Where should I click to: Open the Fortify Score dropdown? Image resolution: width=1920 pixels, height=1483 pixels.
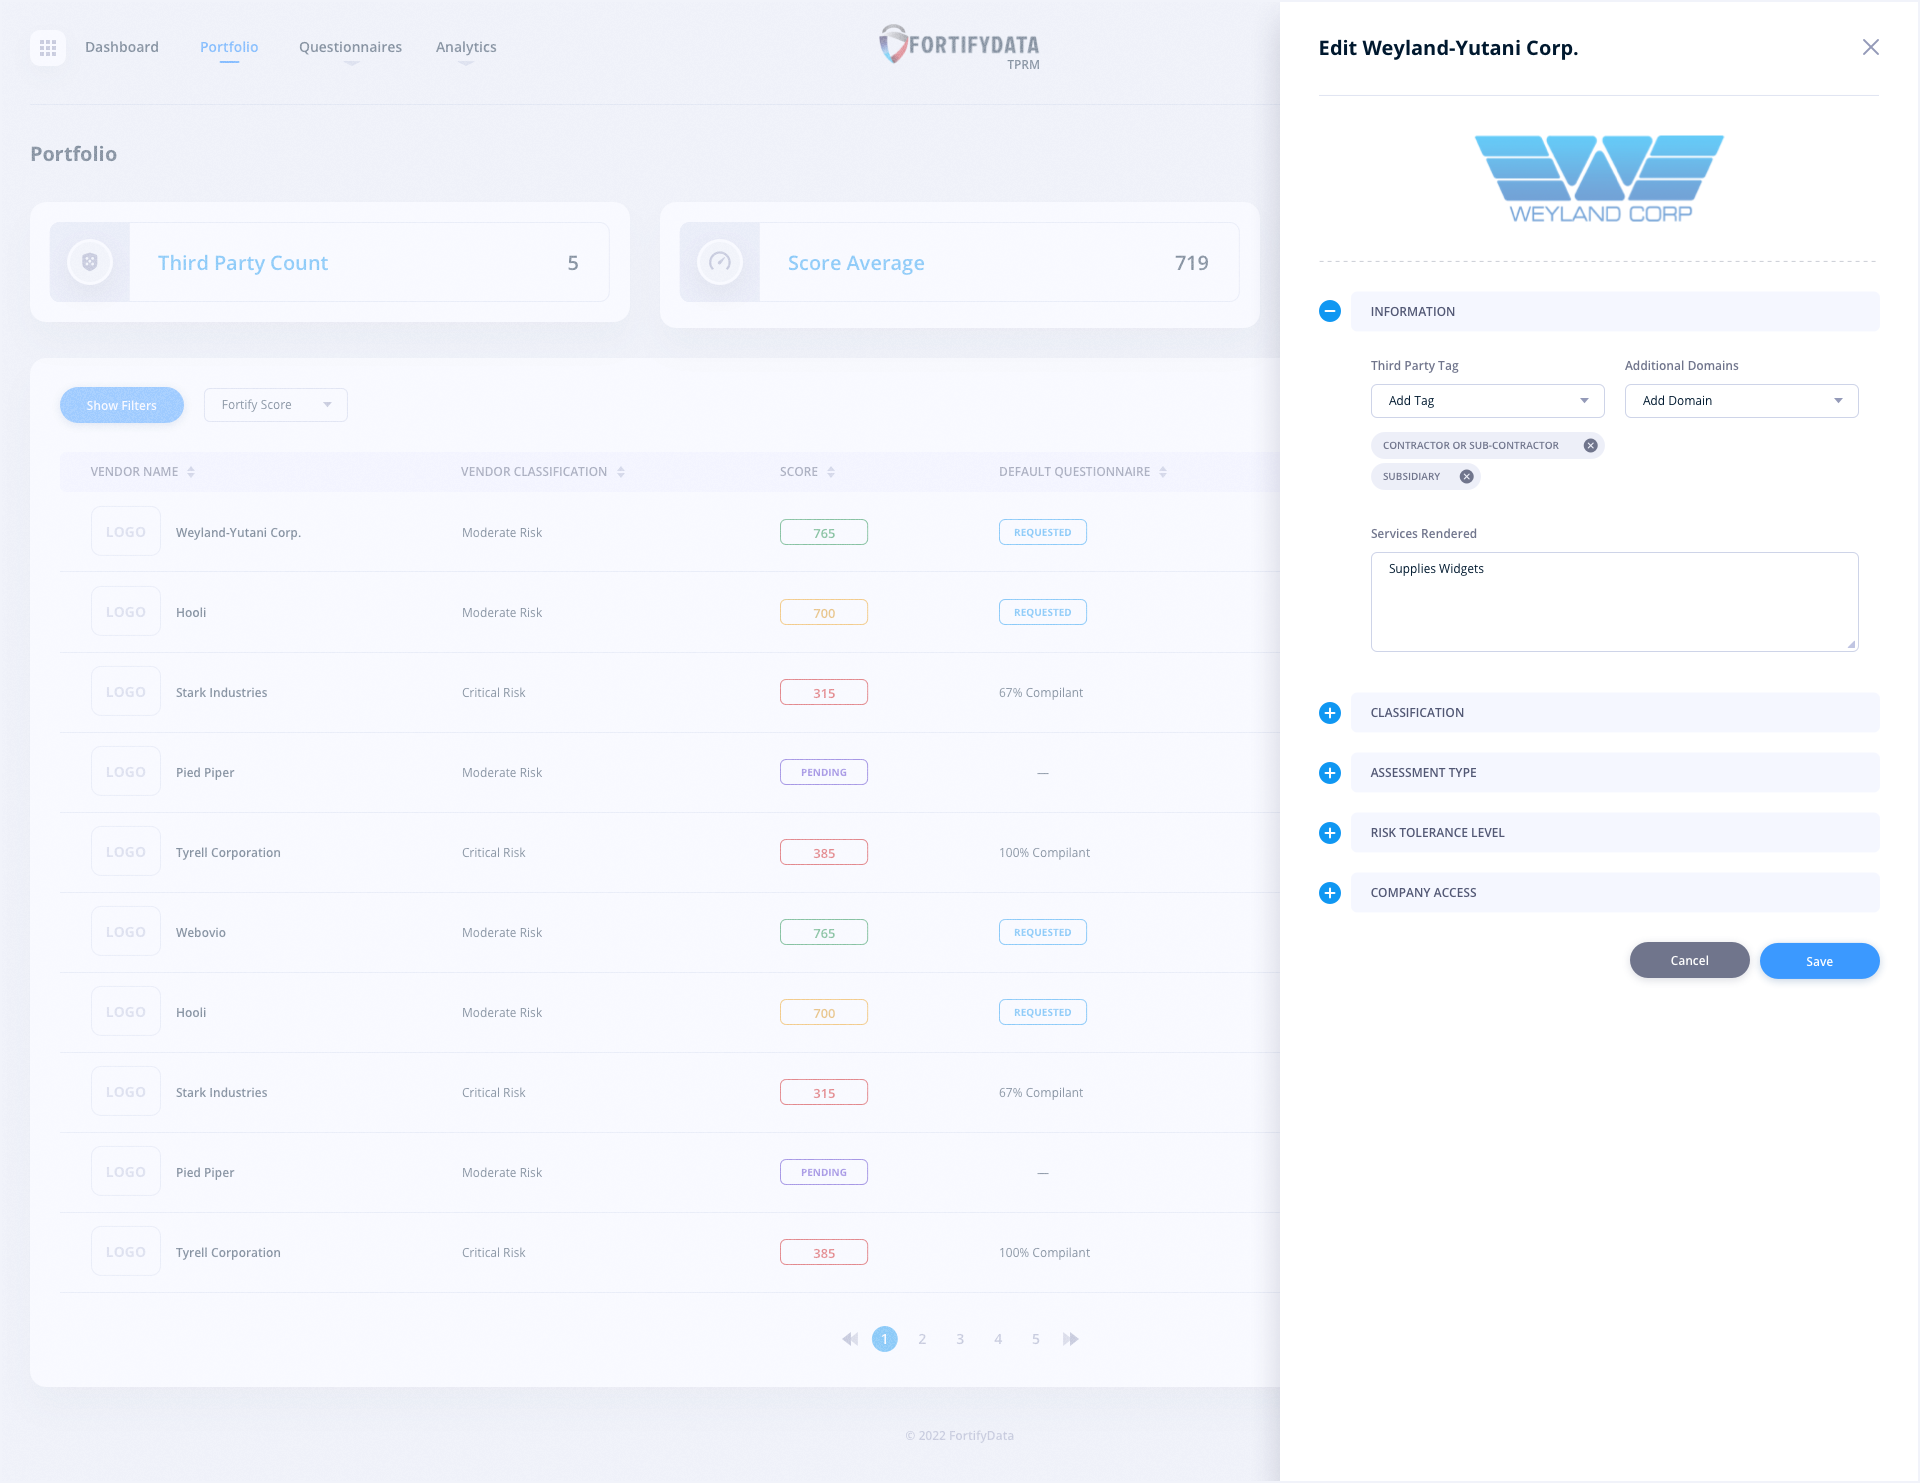click(276, 405)
